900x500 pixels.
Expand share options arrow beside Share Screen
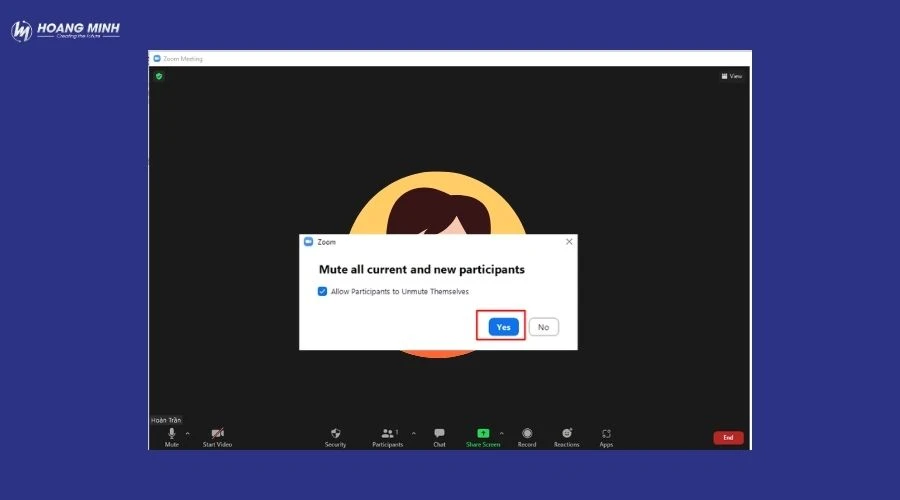coord(502,433)
